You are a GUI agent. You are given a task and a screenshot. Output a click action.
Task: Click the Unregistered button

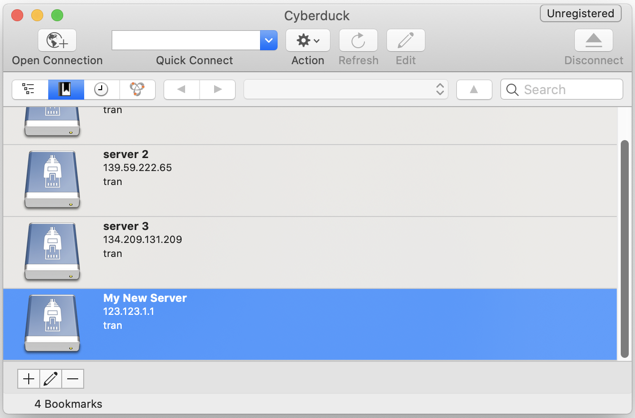(x=580, y=13)
